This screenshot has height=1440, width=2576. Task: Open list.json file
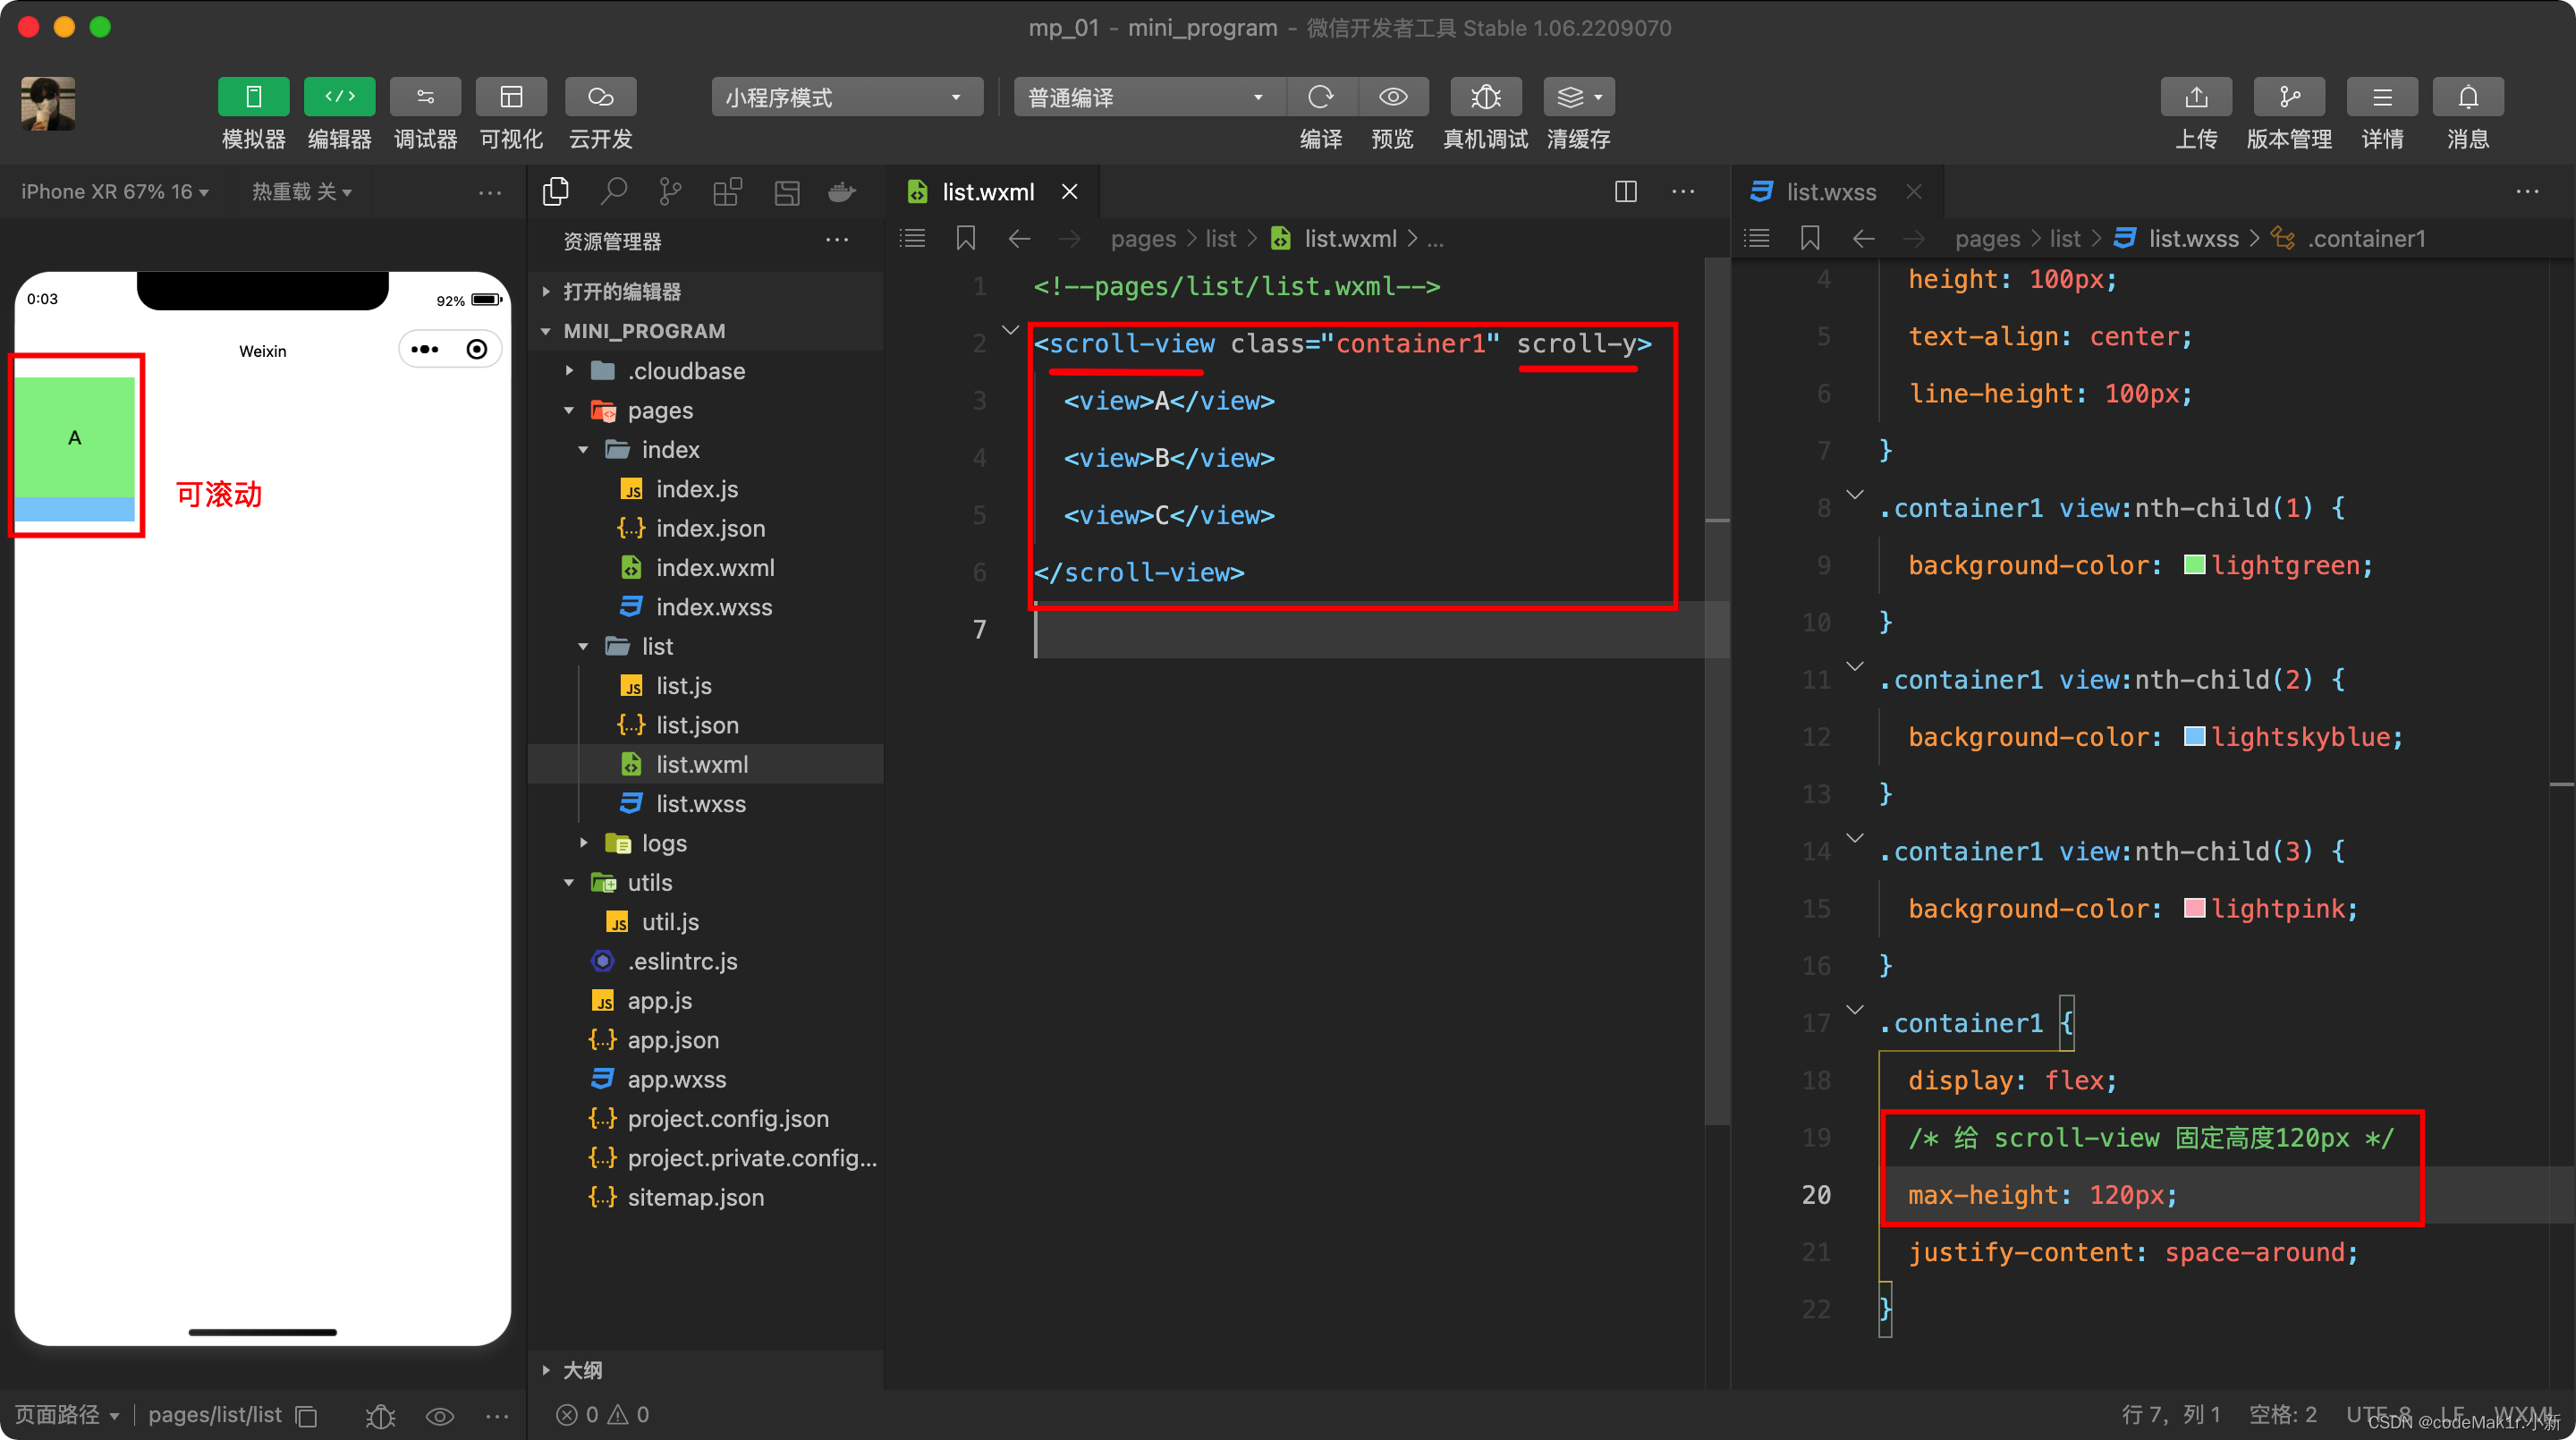click(706, 725)
